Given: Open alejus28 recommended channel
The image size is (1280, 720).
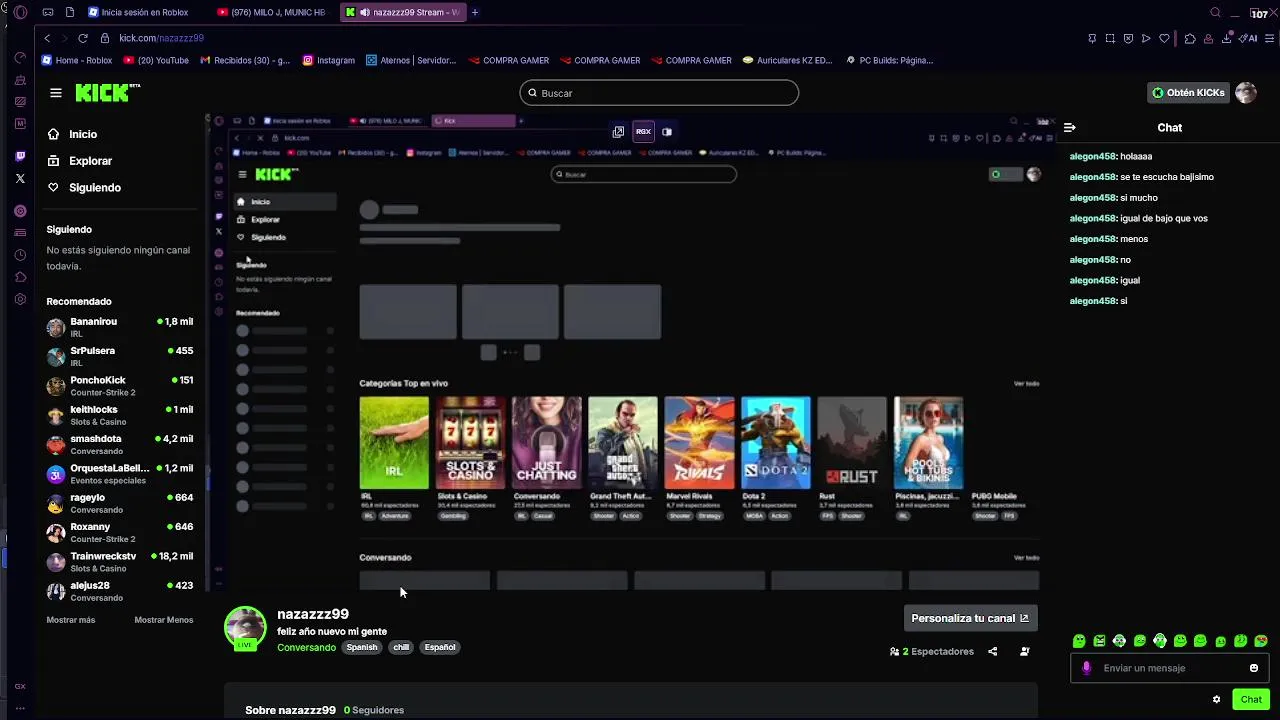Looking at the screenshot, I should pyautogui.click(x=120, y=591).
